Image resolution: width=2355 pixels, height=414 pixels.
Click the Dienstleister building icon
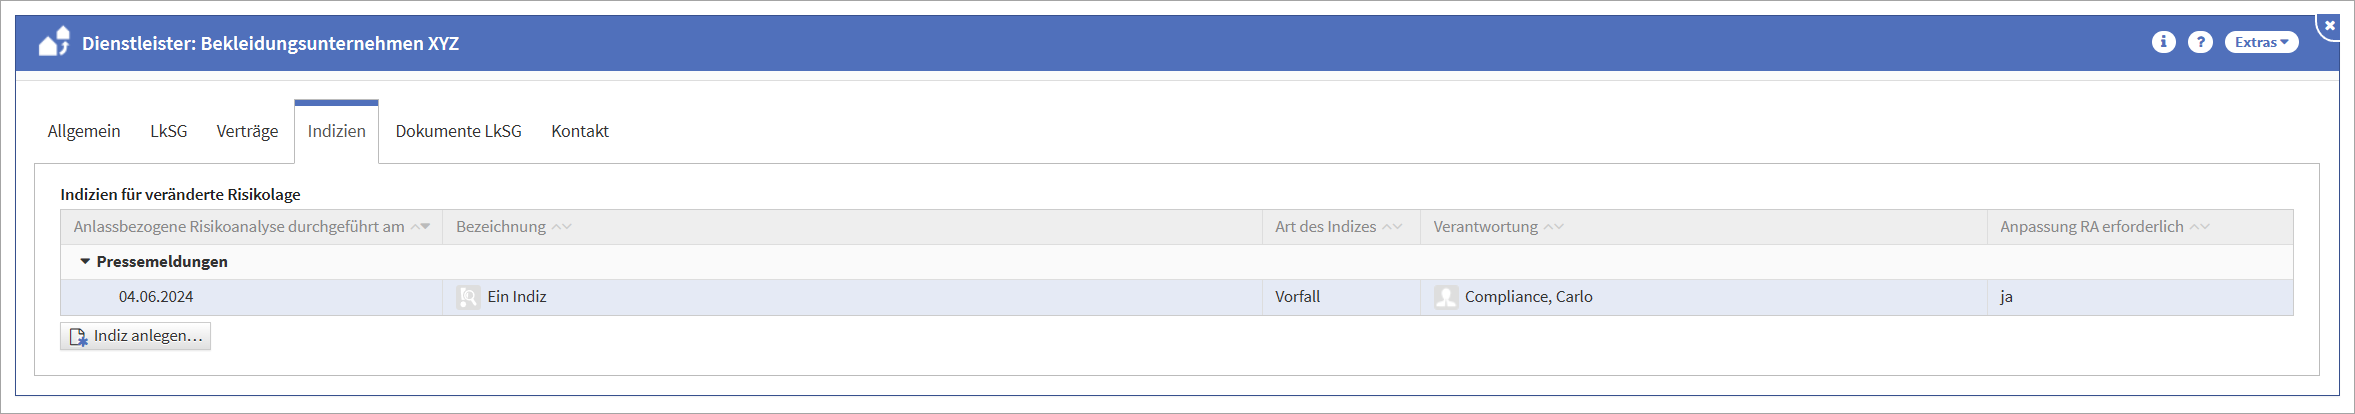click(54, 42)
